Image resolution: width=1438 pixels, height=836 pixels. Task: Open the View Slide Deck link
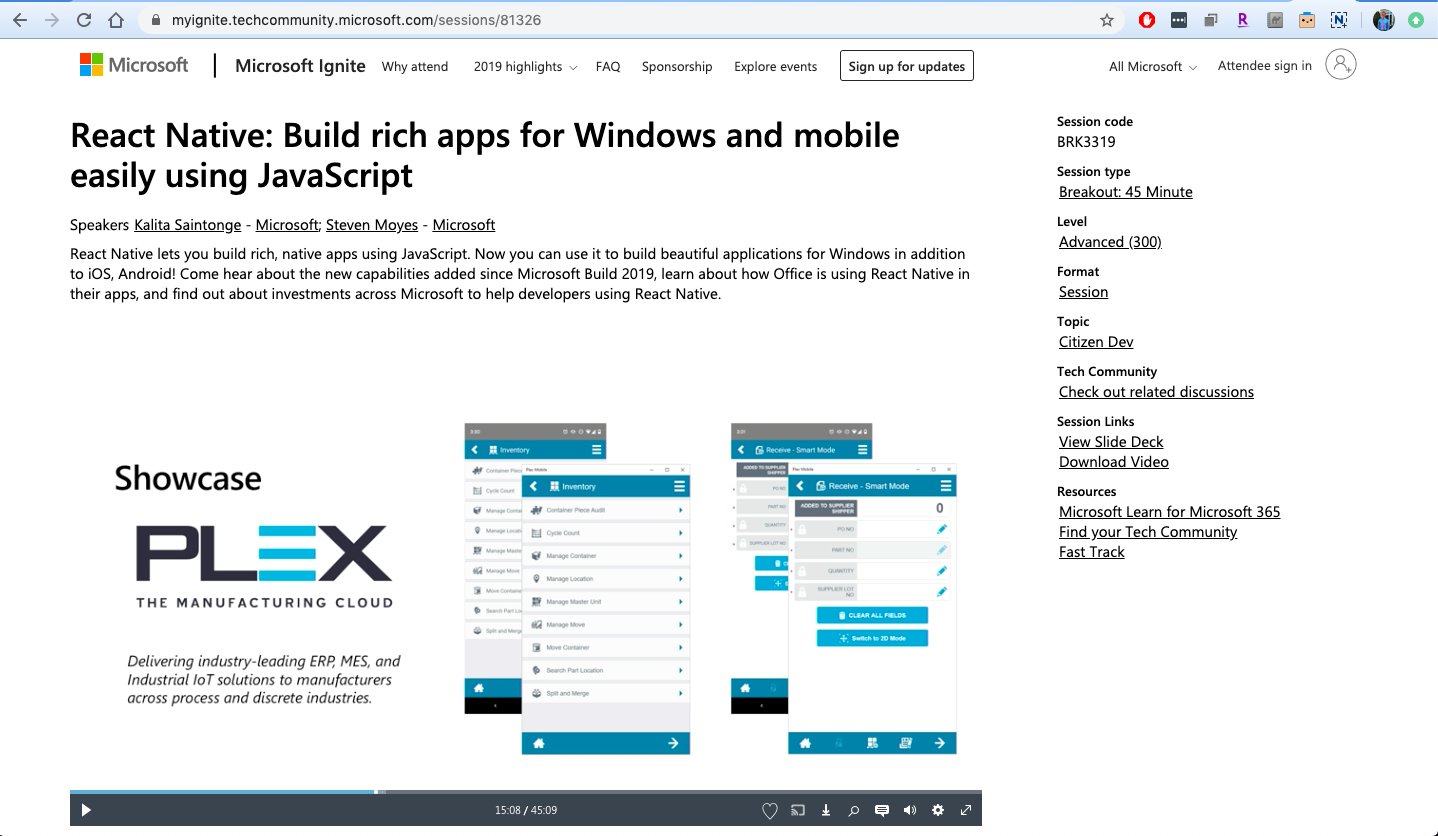coord(1110,441)
